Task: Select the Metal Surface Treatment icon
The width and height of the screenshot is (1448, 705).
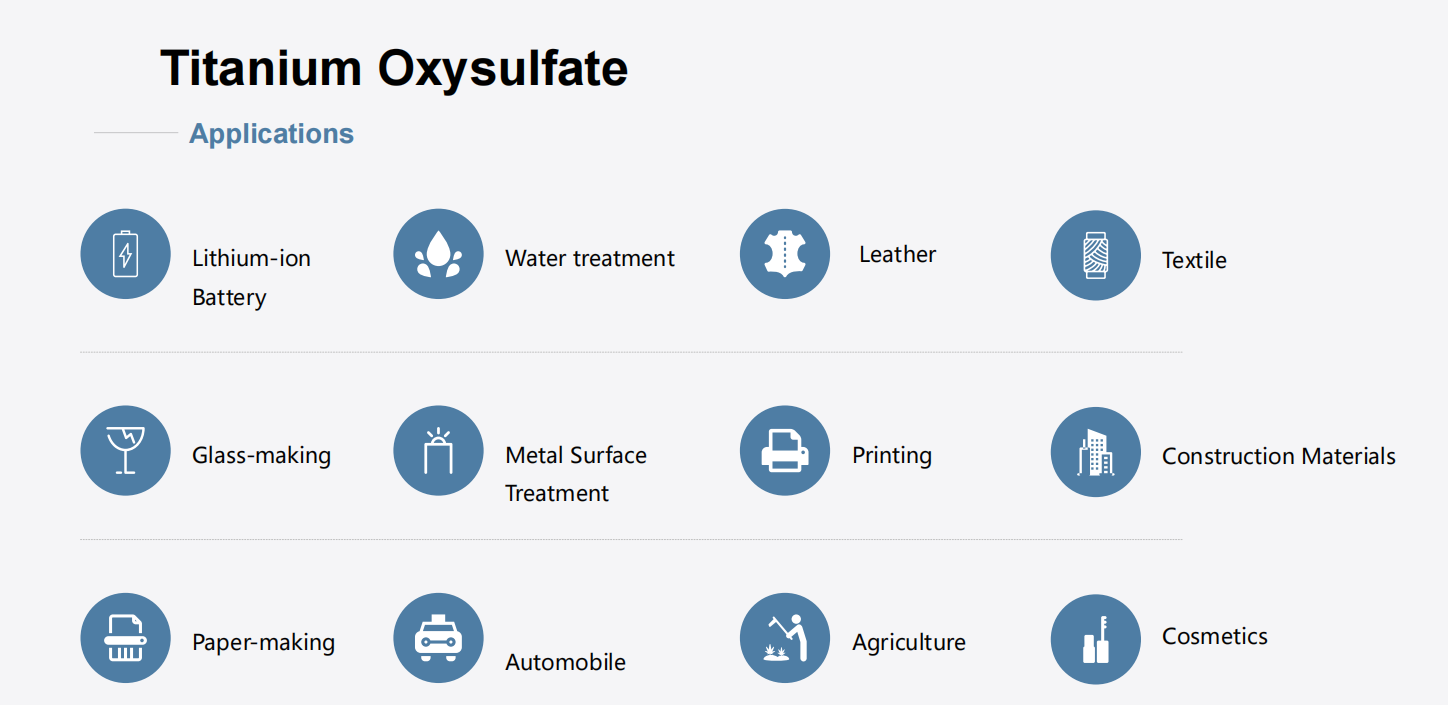Action: (x=438, y=450)
